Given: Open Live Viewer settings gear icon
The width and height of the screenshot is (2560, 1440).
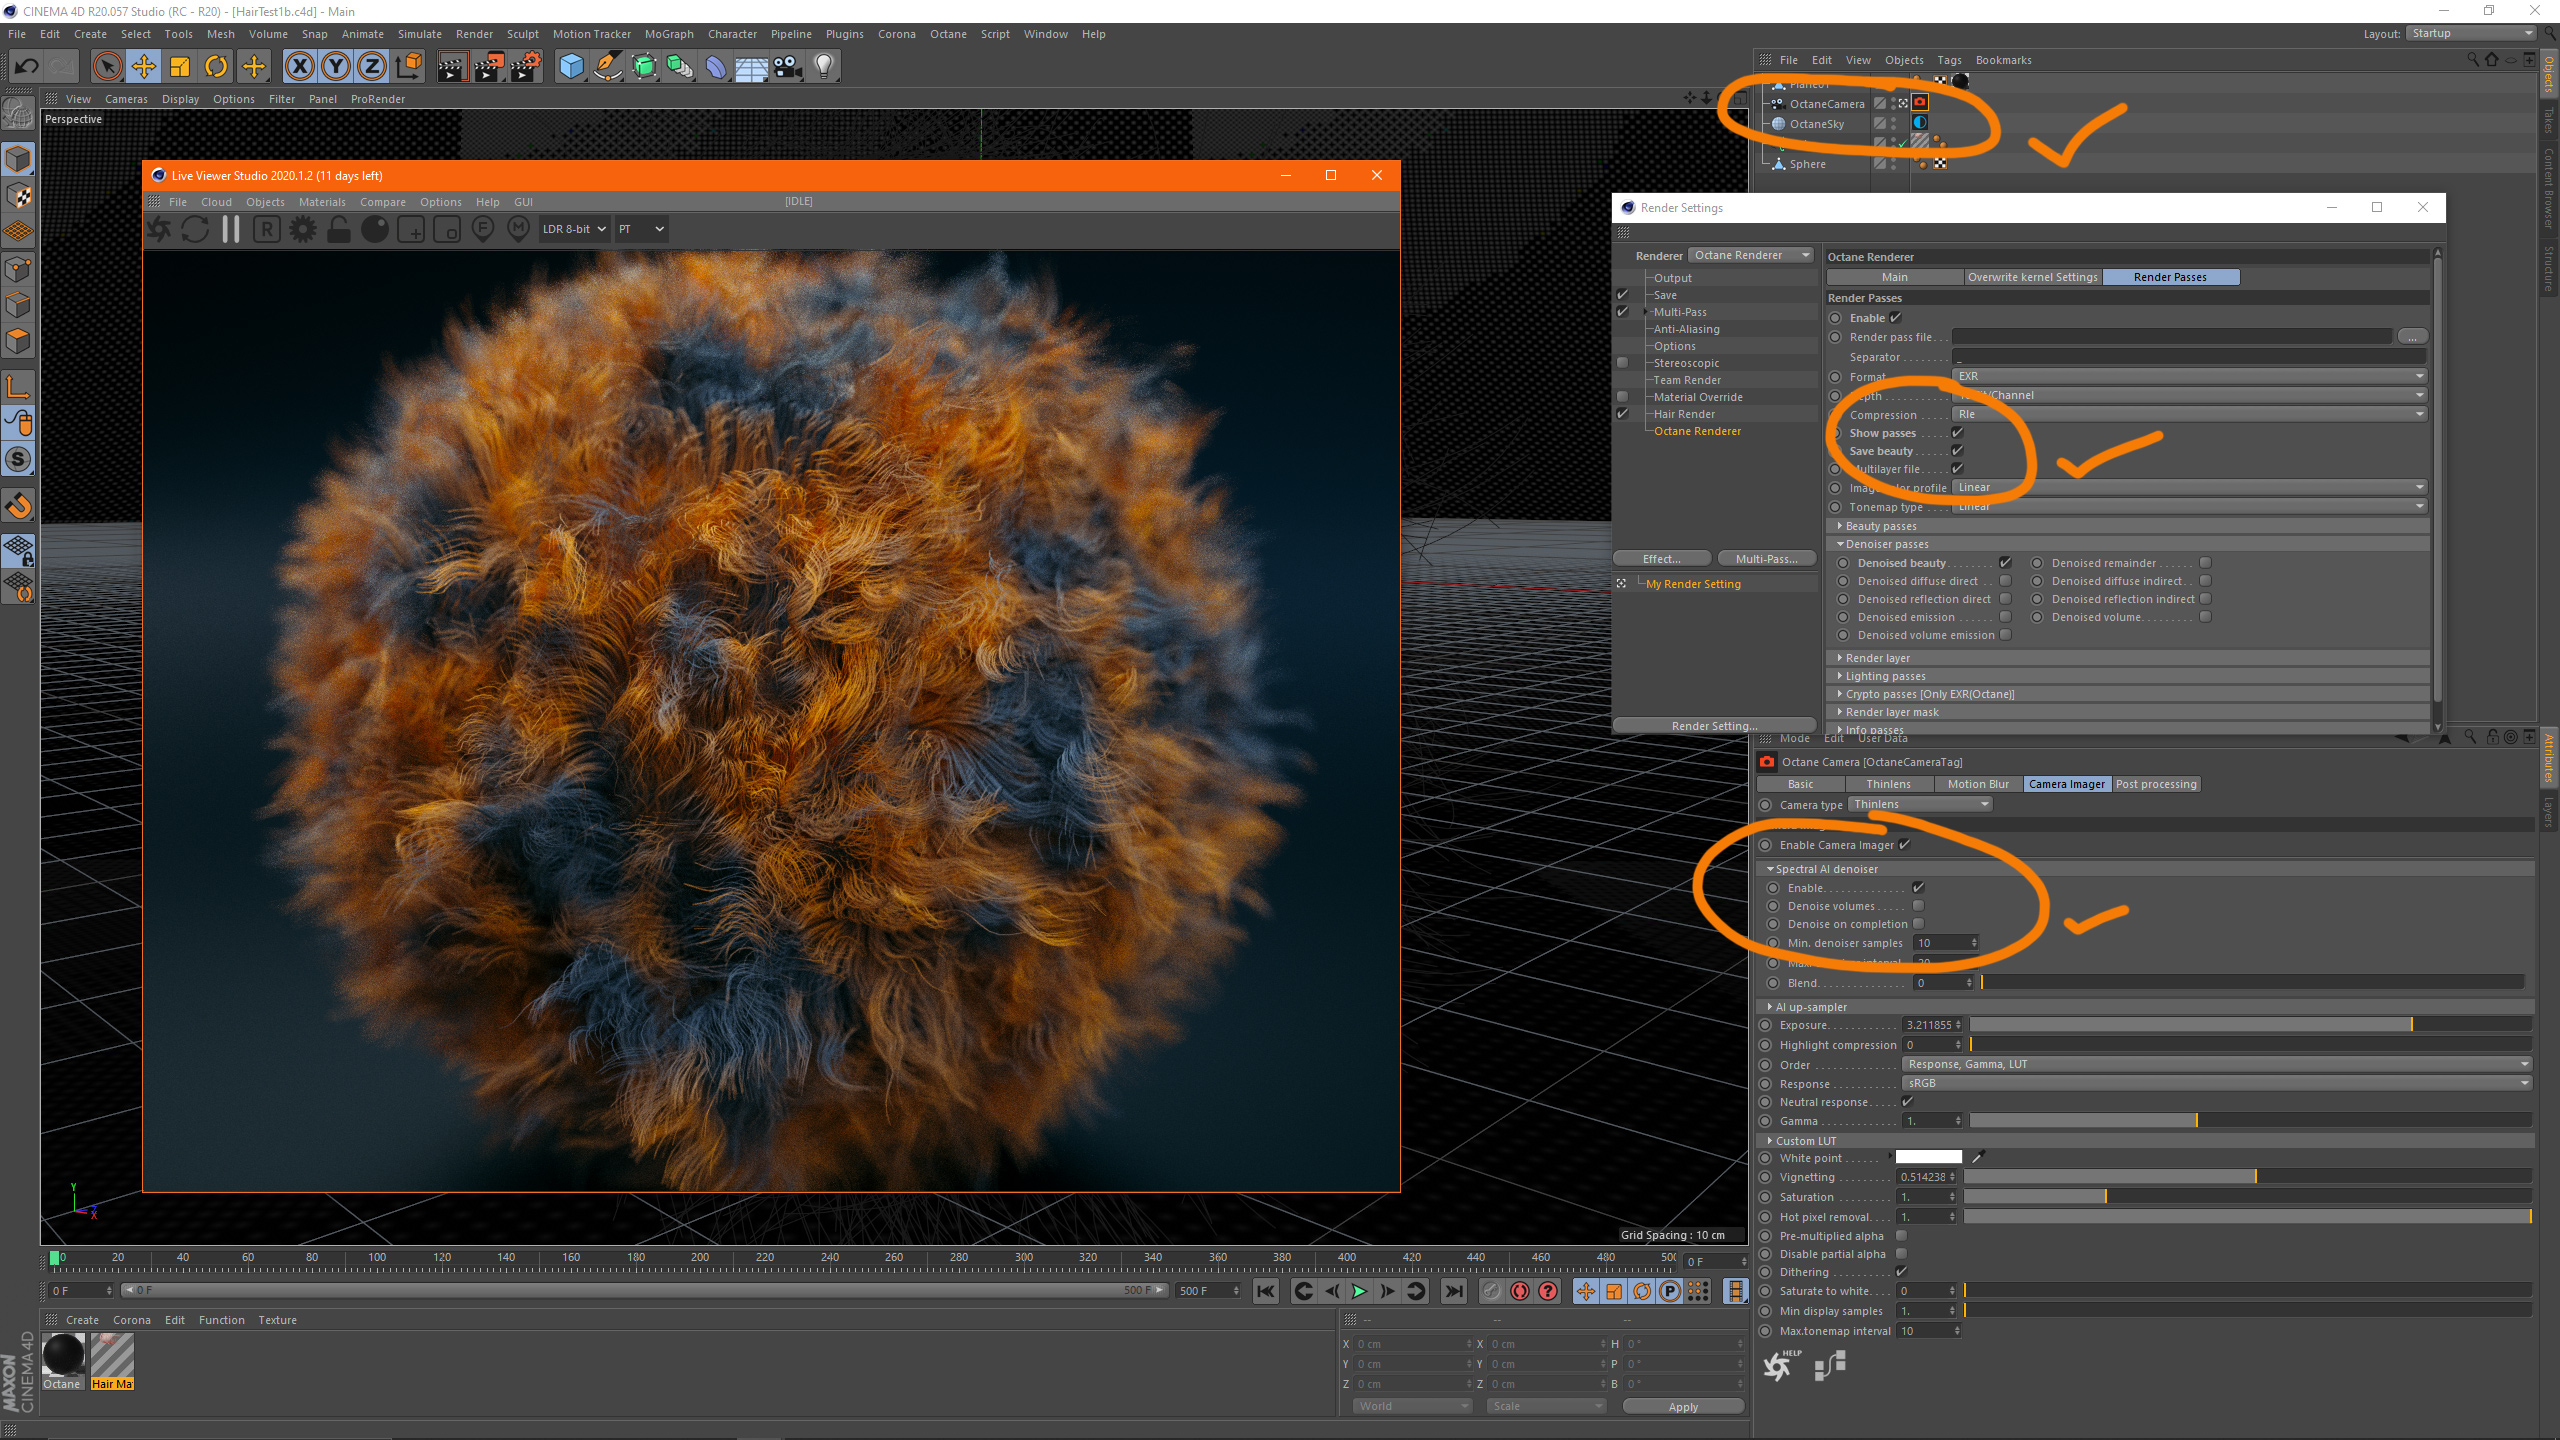Looking at the screenshot, I should pyautogui.click(x=302, y=229).
